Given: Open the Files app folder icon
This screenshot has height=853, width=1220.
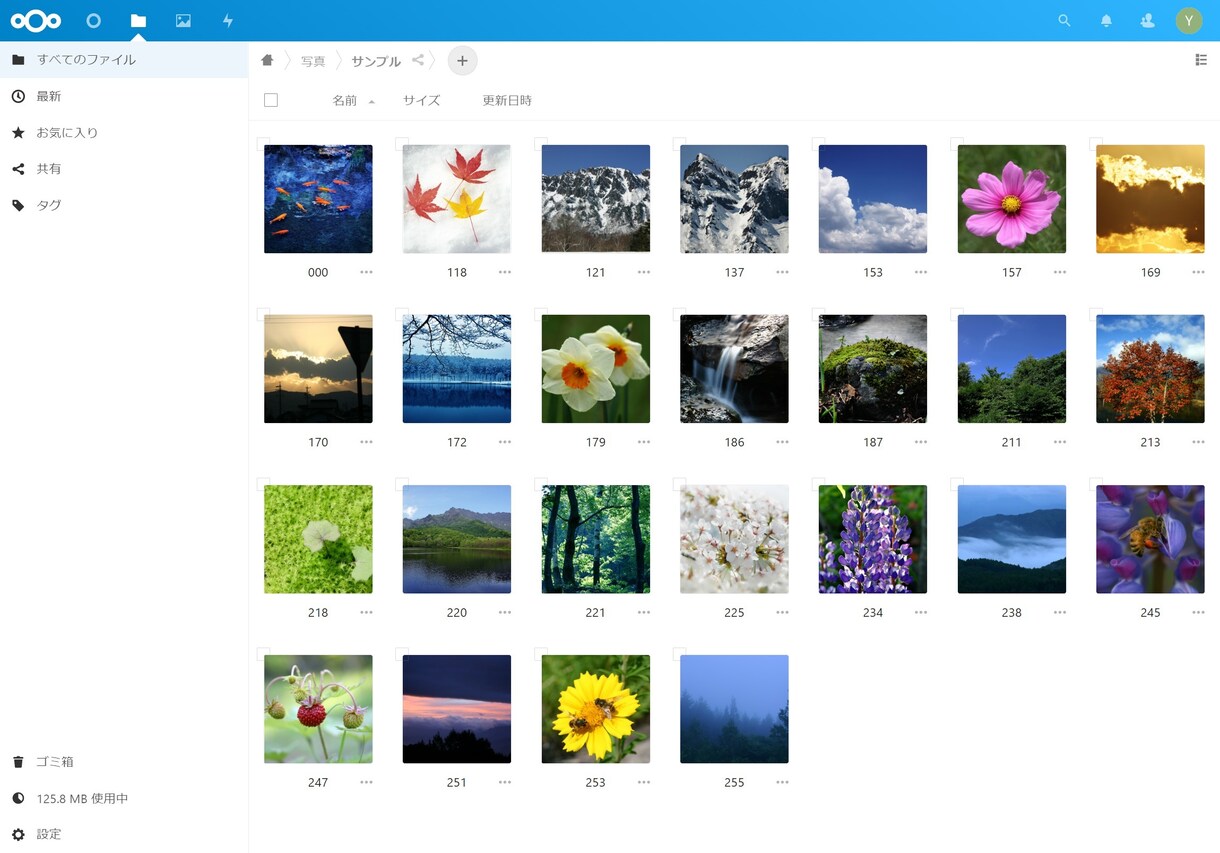Looking at the screenshot, I should [138, 20].
